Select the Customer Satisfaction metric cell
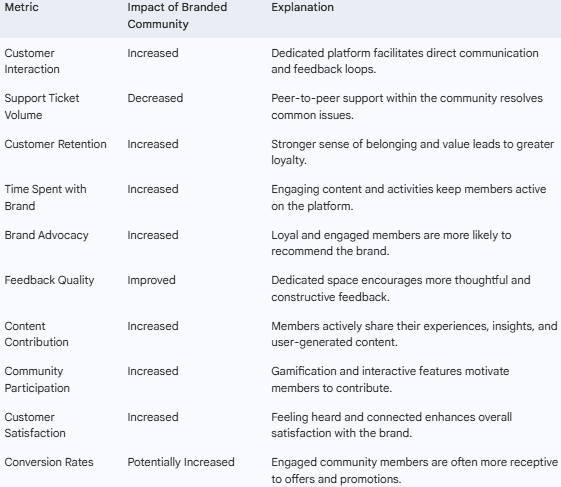 pos(35,425)
